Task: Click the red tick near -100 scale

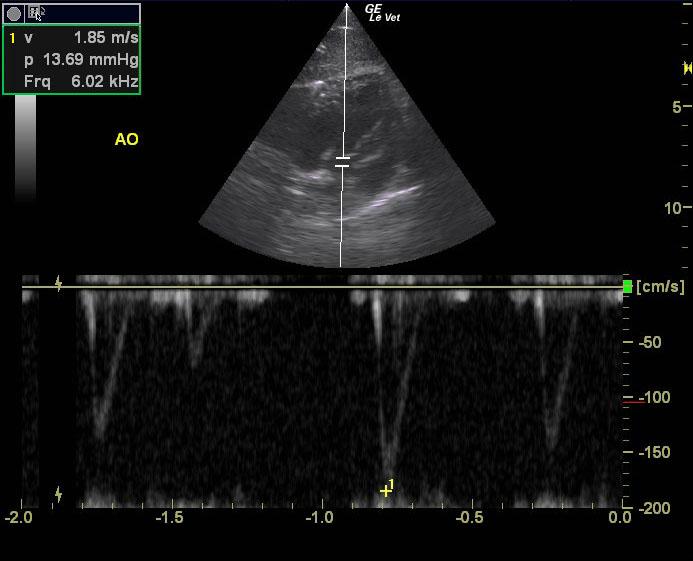Action: click(634, 402)
